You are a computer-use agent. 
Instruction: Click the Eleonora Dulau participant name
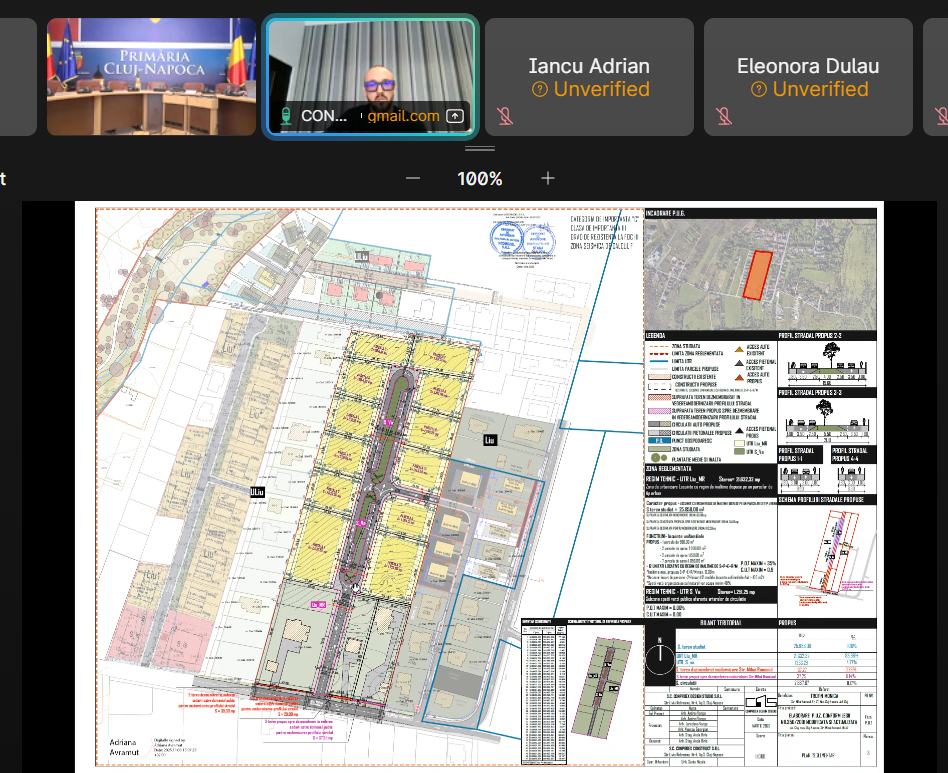[808, 66]
